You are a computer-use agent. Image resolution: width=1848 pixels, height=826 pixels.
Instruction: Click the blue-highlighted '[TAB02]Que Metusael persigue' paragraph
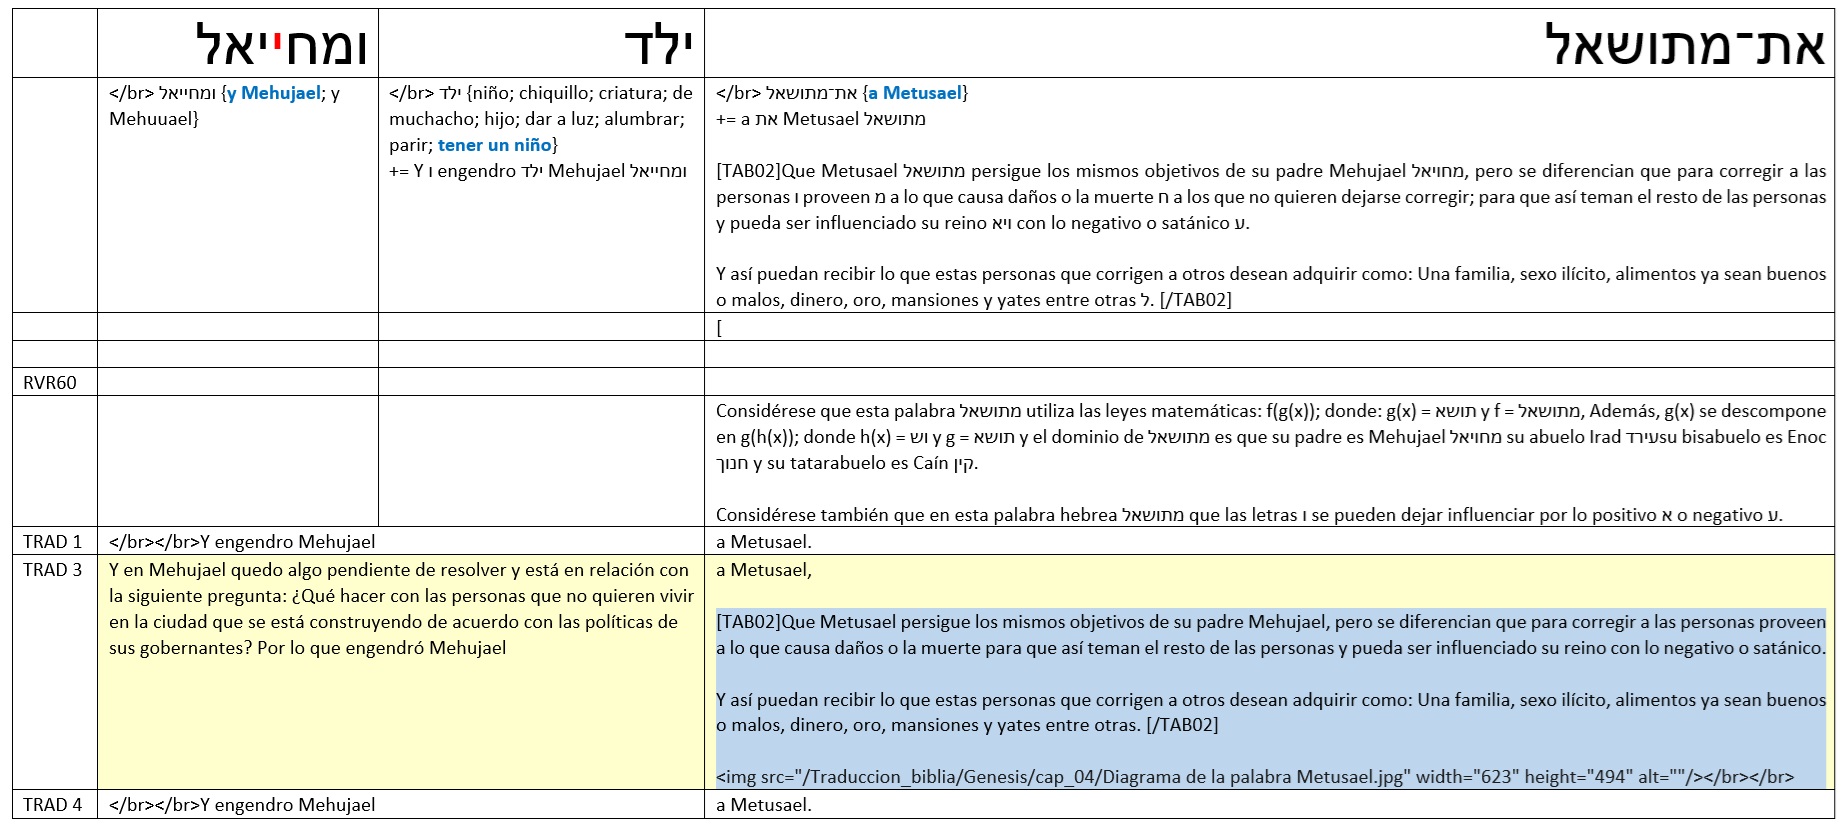coord(1270,635)
